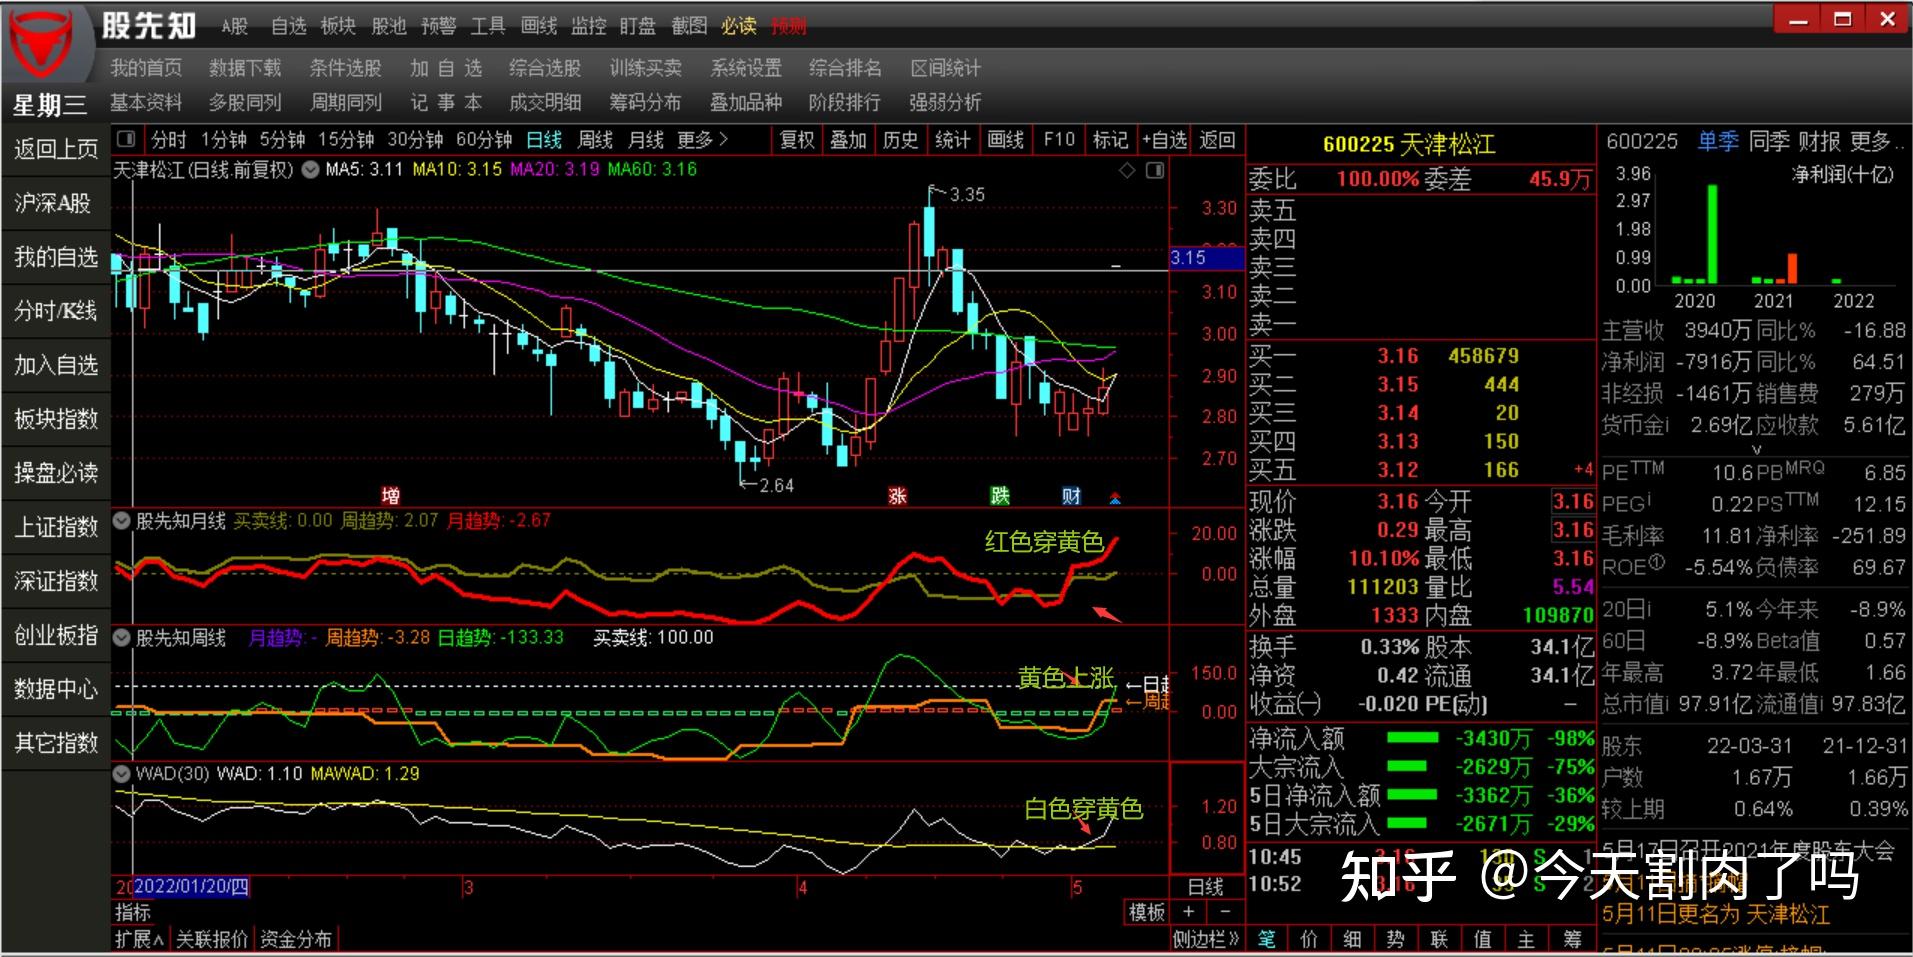Open the 条件选股 menu item
Viewport: 1913px width, 957px height.
pos(345,68)
